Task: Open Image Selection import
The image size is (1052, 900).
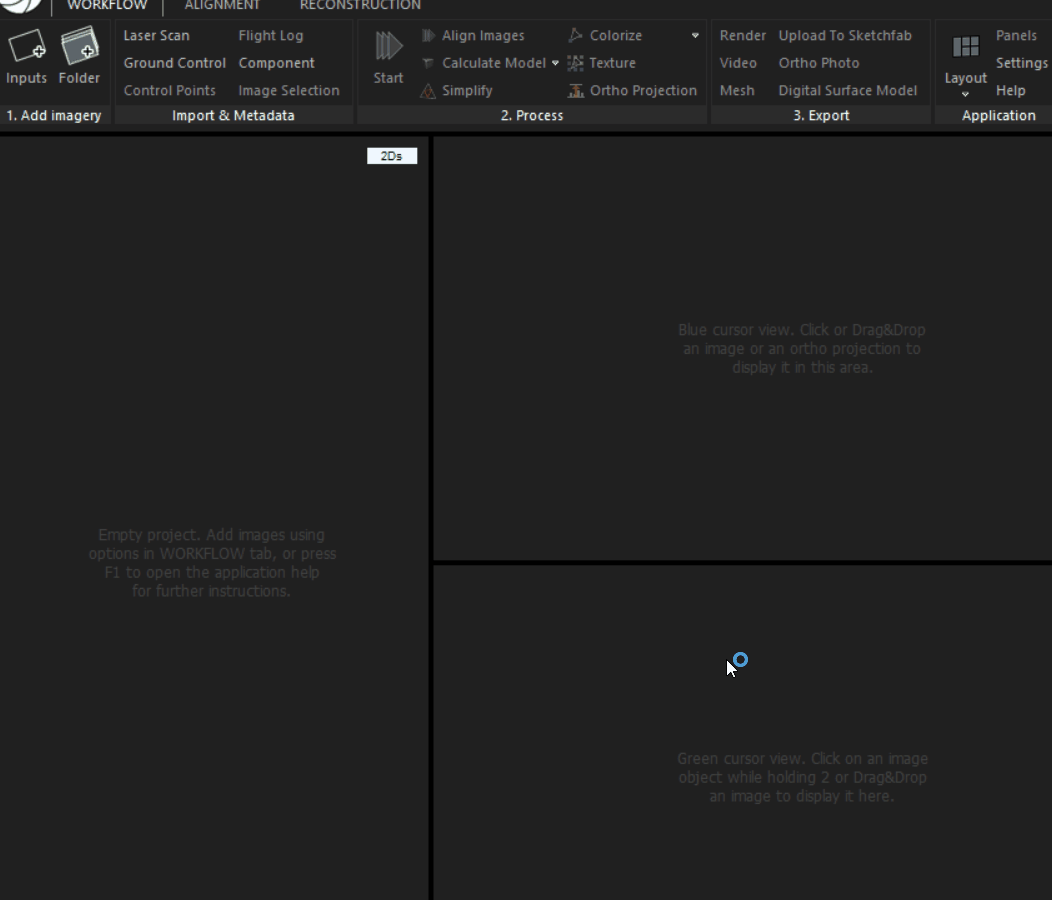Action: click(x=289, y=91)
